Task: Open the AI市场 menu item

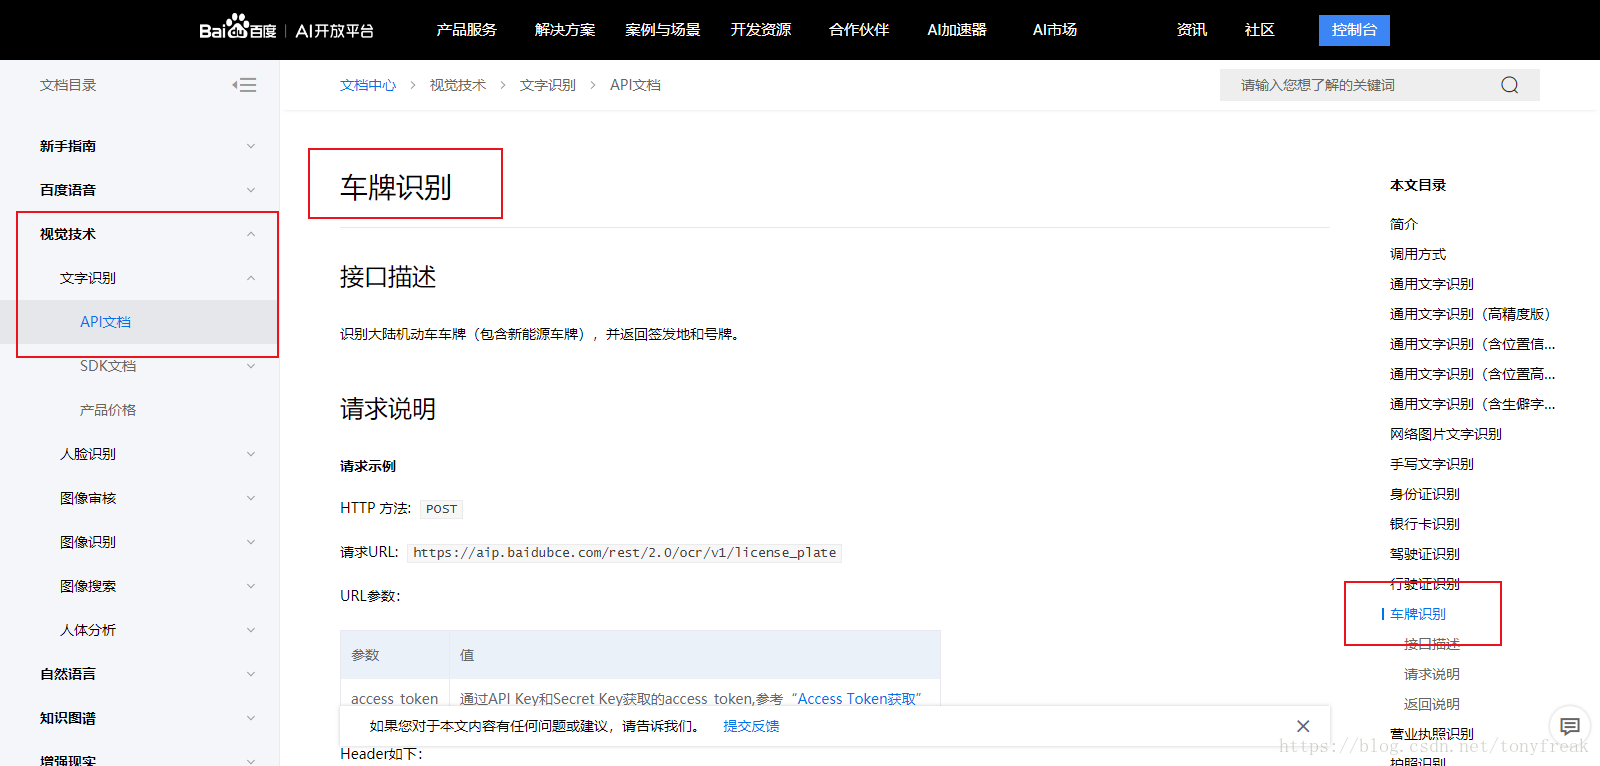Action: point(1055,30)
